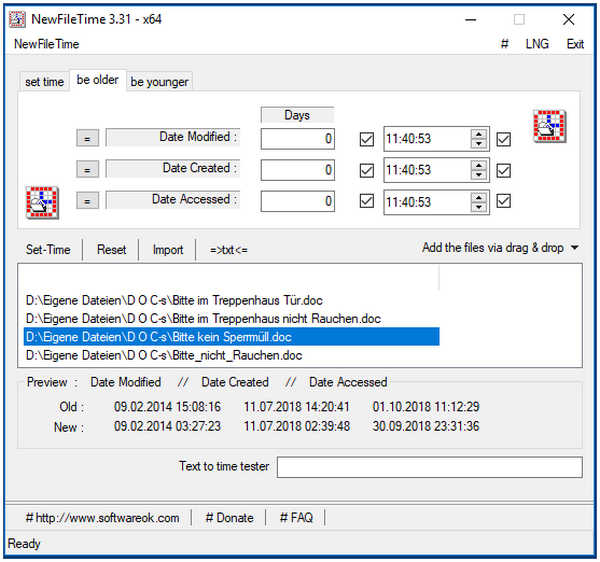The height and width of the screenshot is (562, 600).
Task: Decrease the Date Modified time with down arrow
Action: pyautogui.click(x=479, y=144)
